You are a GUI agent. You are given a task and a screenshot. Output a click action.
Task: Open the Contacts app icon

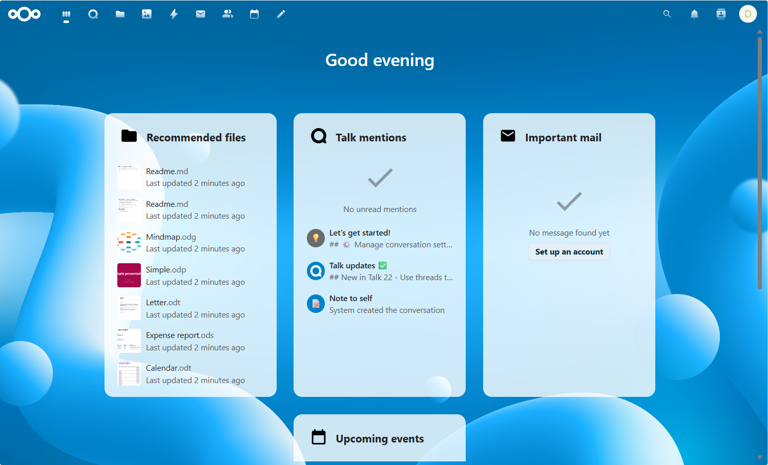(227, 14)
